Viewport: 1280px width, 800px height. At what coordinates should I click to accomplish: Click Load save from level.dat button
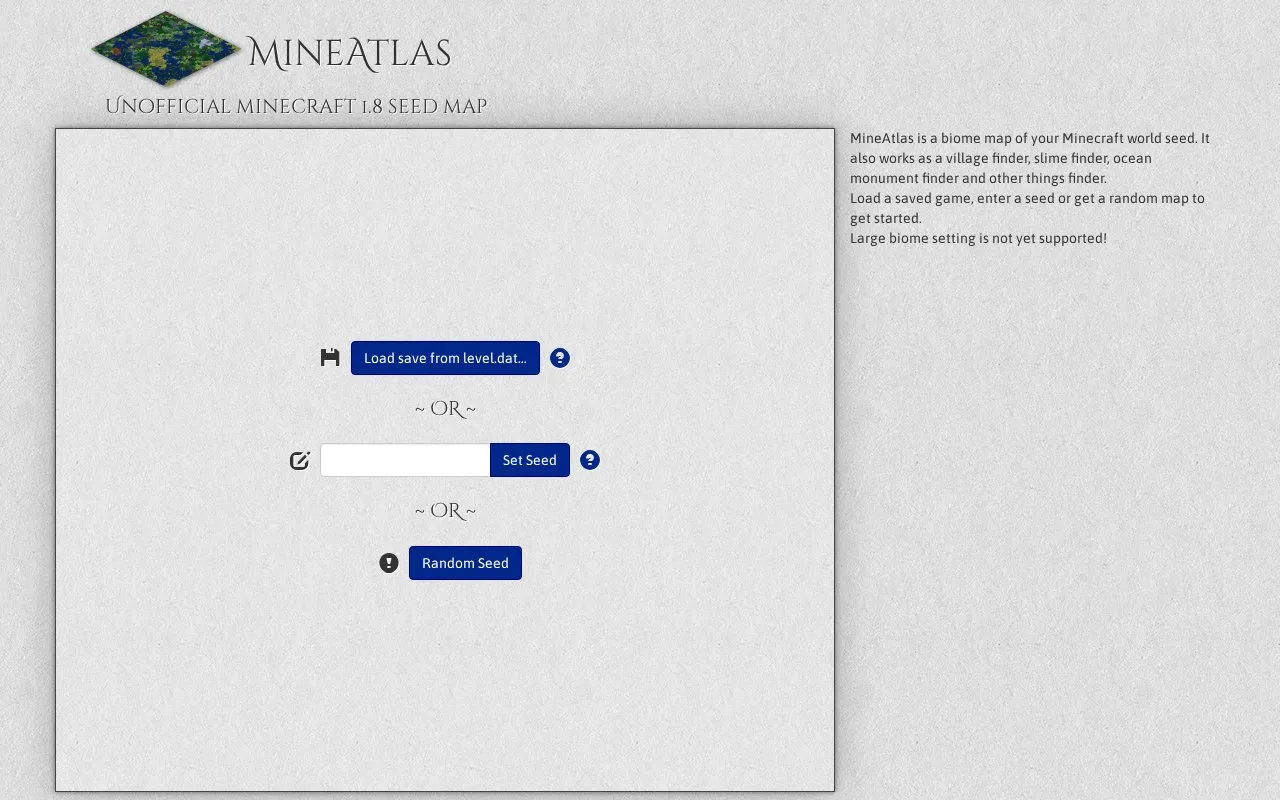(445, 358)
